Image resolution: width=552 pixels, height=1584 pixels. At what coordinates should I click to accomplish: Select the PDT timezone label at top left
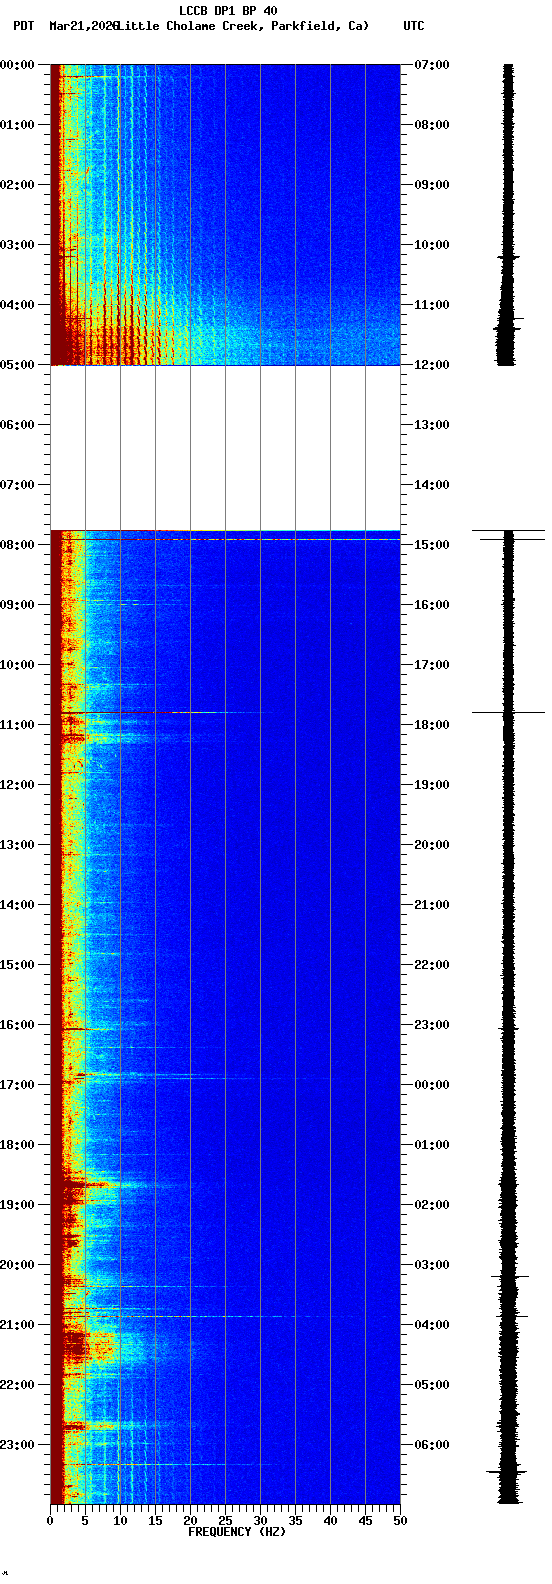(x=23, y=26)
